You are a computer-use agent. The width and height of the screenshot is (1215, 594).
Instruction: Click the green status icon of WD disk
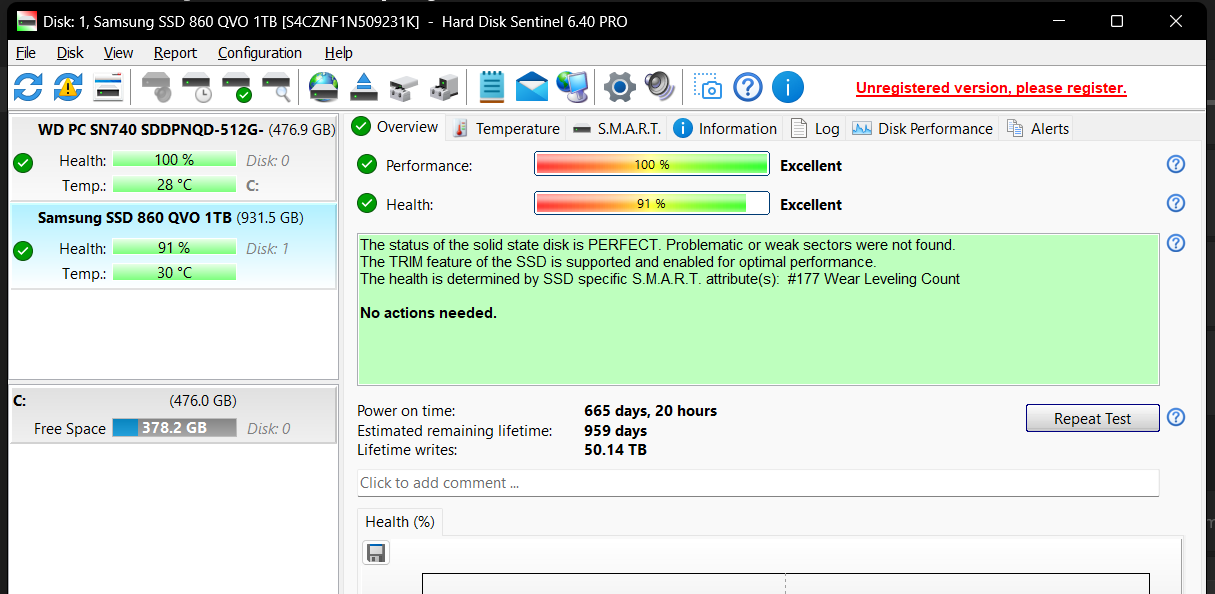tap(24, 162)
